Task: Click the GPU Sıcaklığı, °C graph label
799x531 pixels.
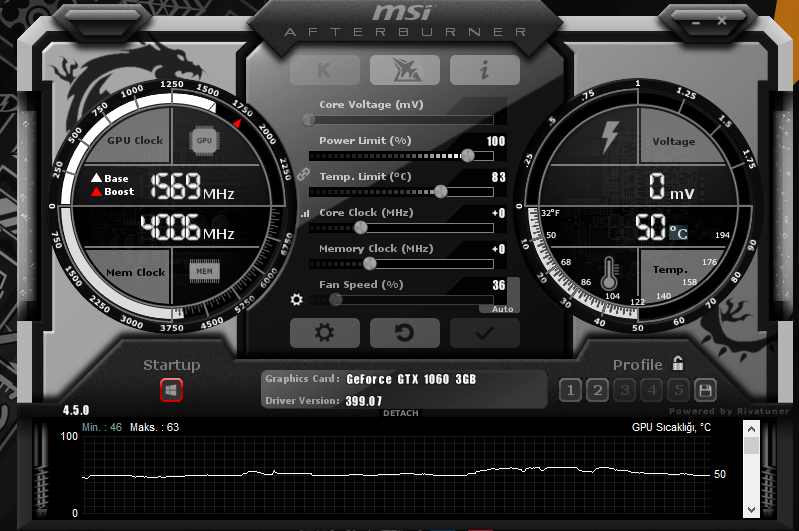Action: pos(671,427)
